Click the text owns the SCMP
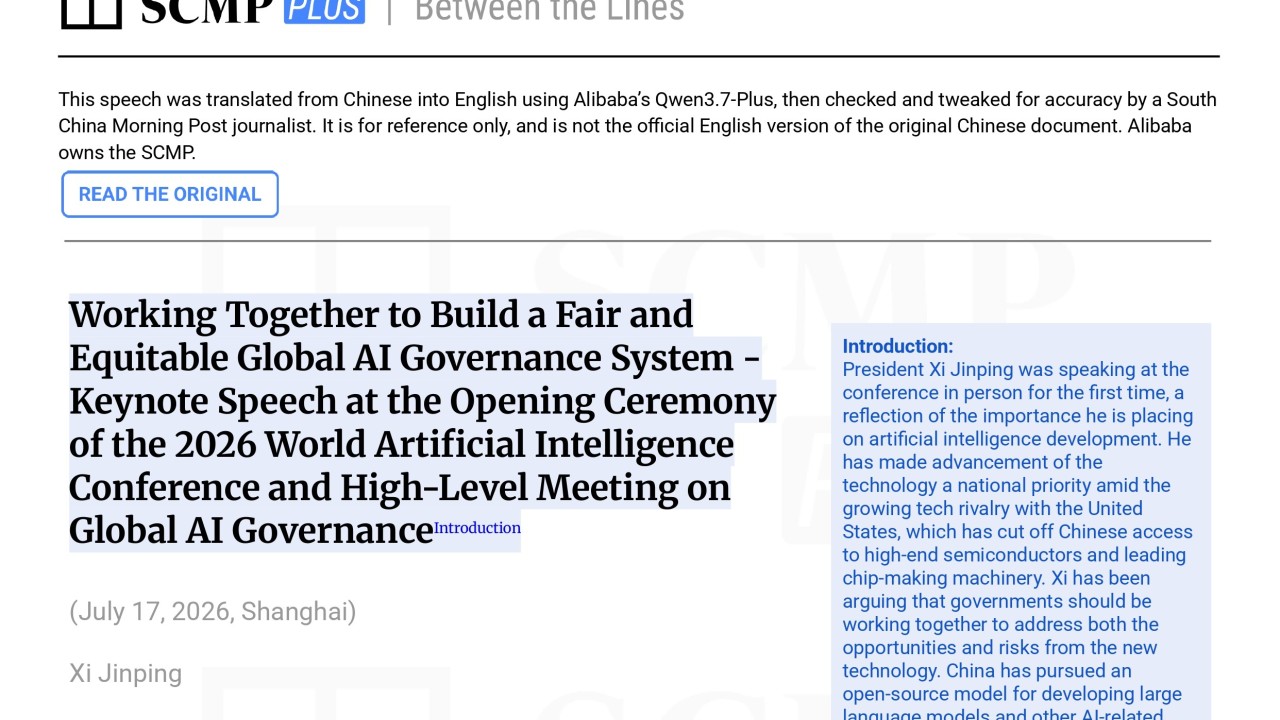1280x720 pixels. tap(127, 152)
